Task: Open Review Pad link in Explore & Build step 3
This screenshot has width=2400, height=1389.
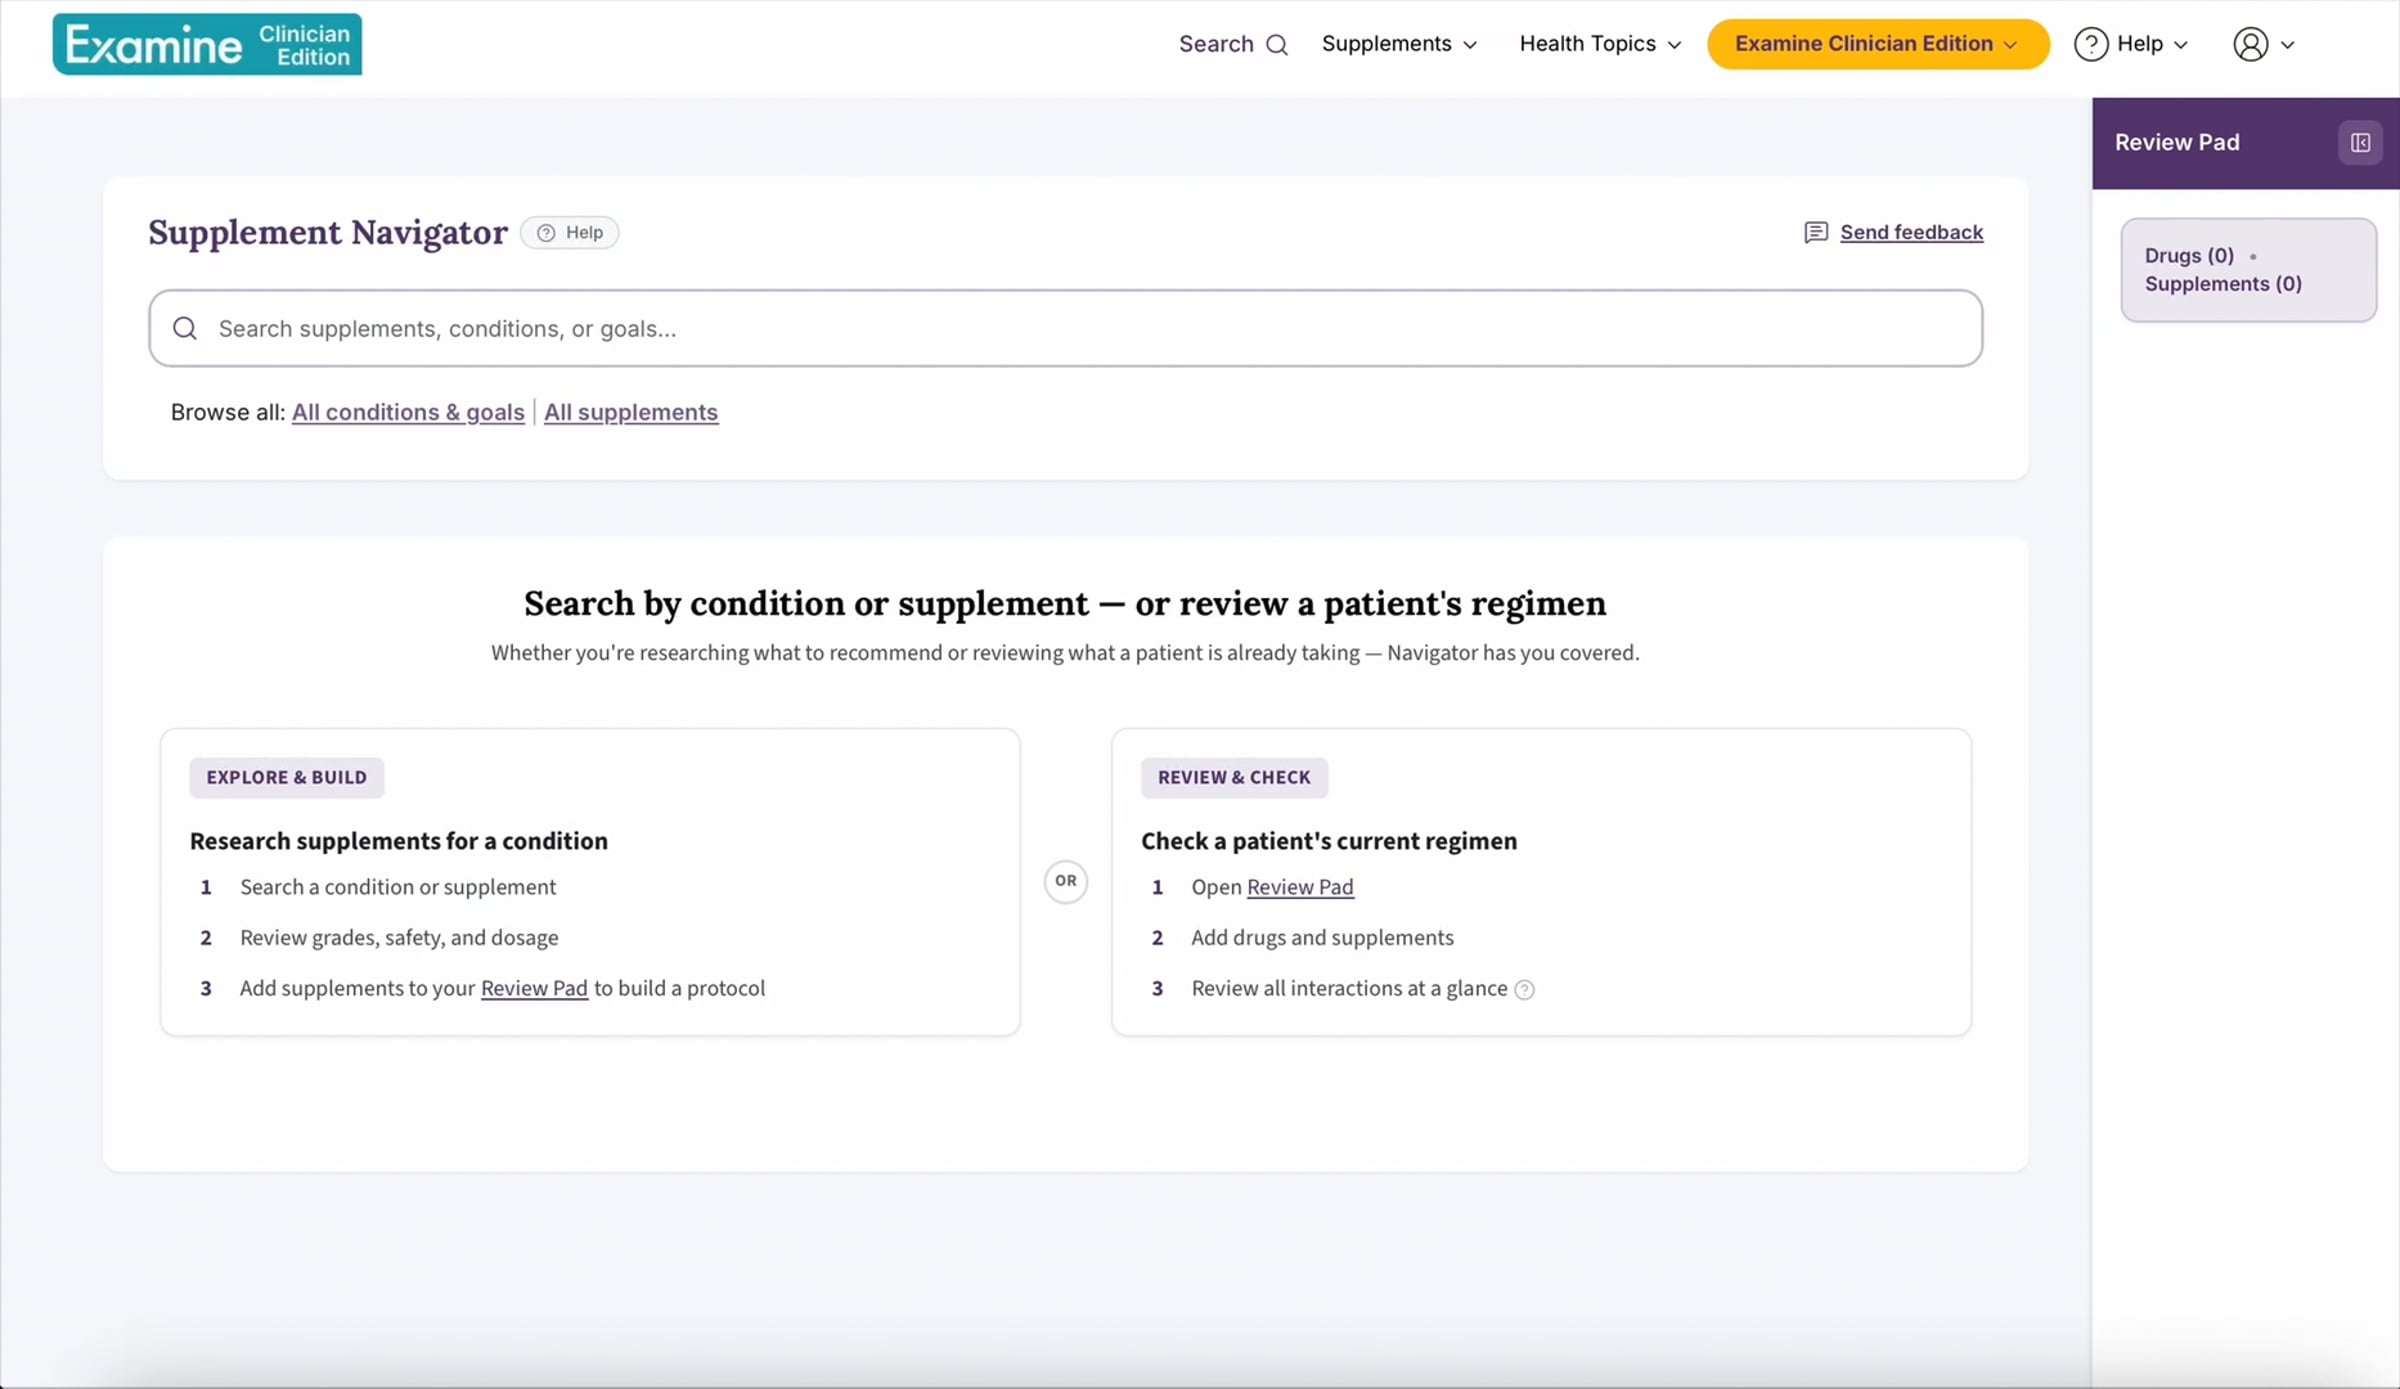Action: click(x=534, y=988)
